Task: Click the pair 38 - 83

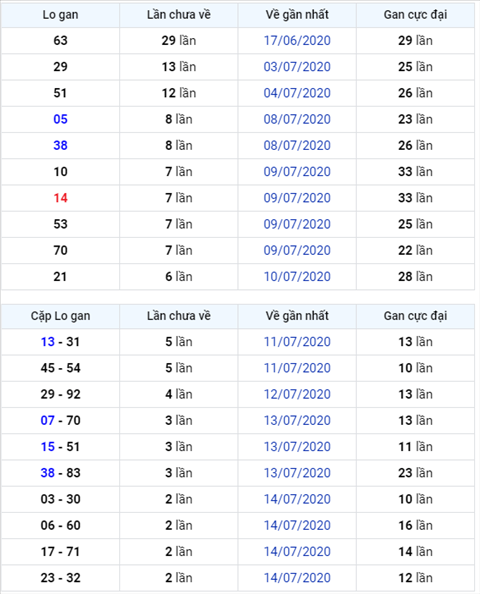Action: [60, 473]
